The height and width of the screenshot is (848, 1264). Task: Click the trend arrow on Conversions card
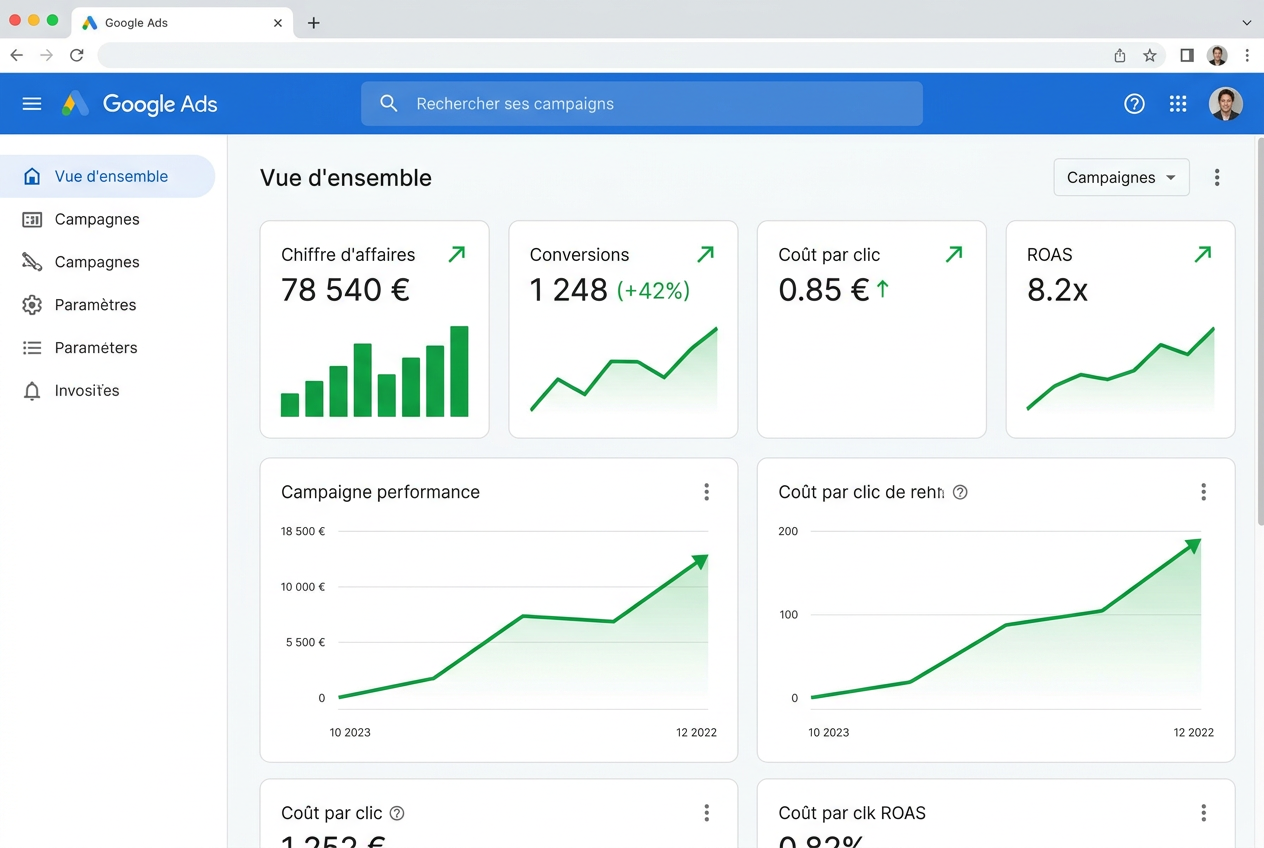pos(706,254)
